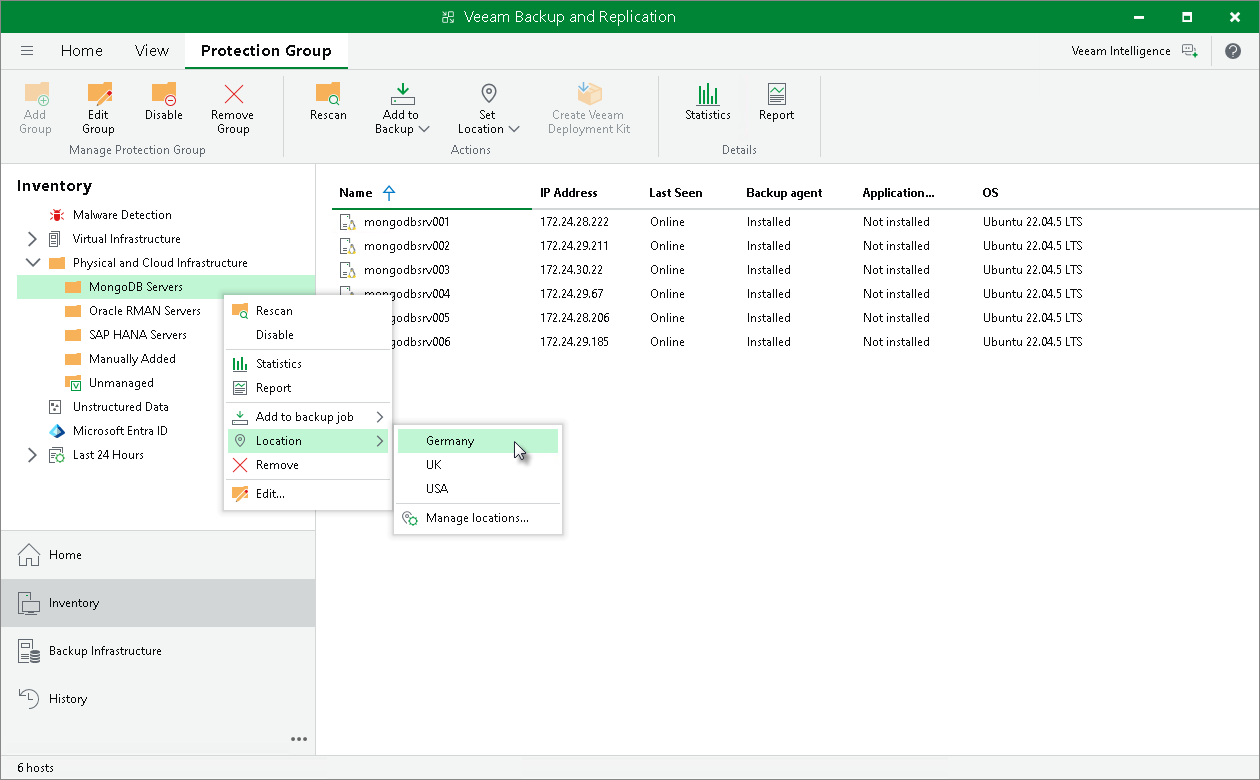Choose Disable in the context menu
Viewport: 1260px width, 780px height.
(308, 335)
